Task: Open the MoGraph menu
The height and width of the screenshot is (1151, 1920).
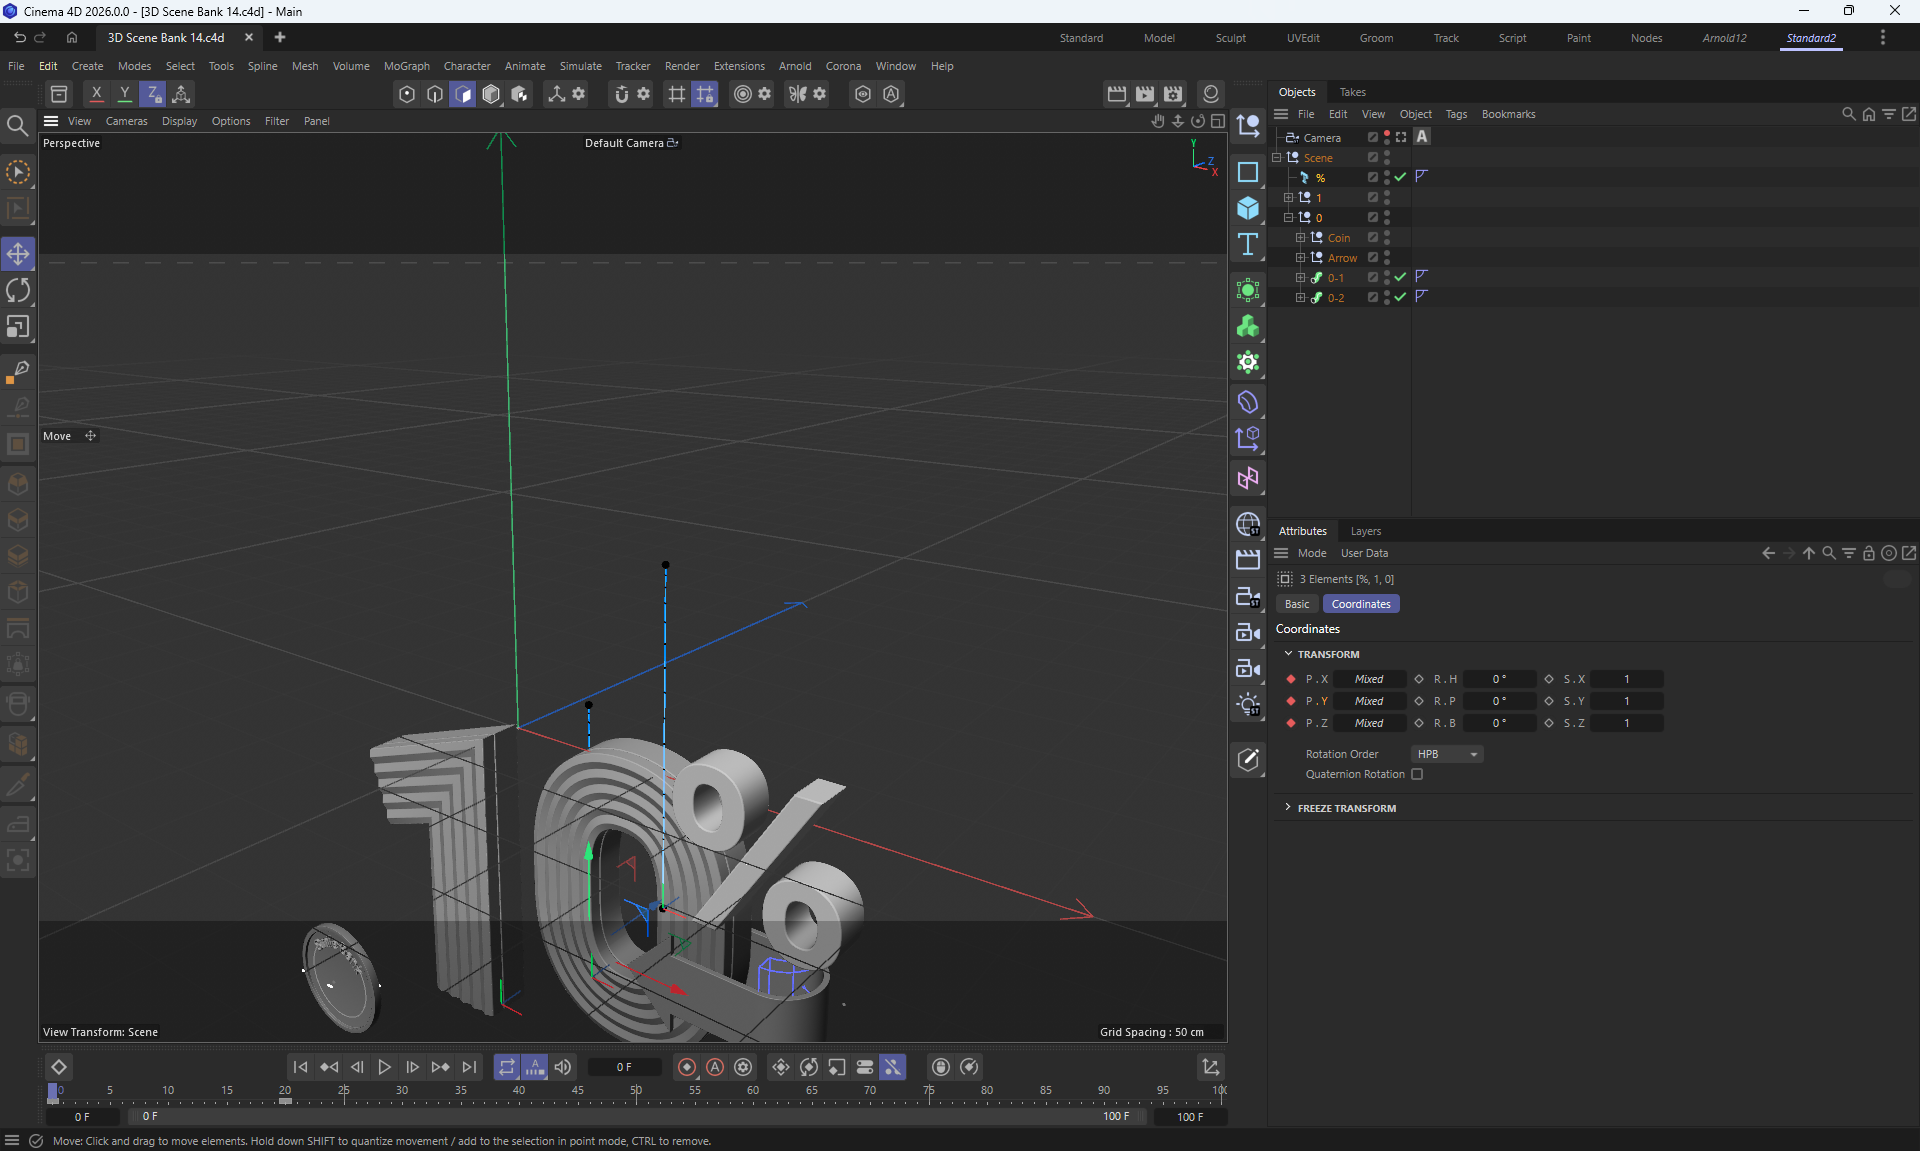Action: 406,66
